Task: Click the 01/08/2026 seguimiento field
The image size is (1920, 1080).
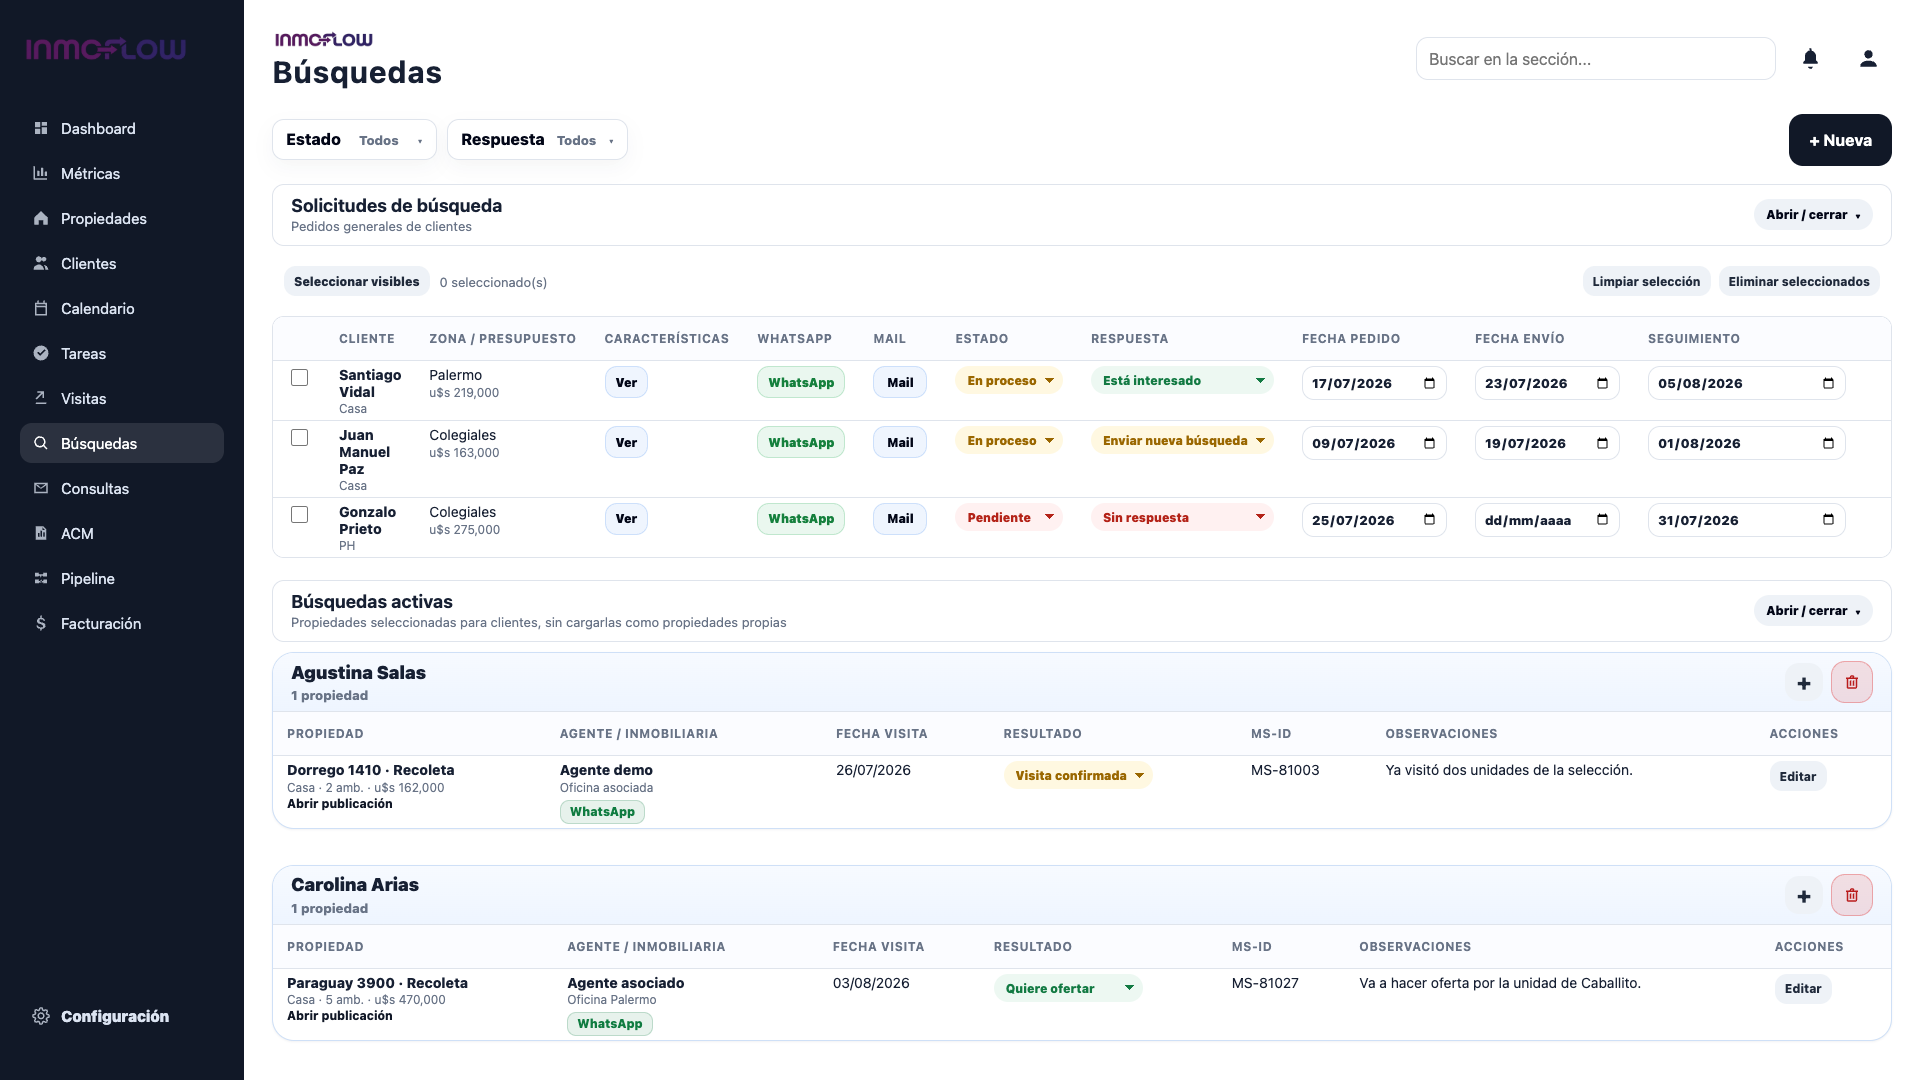Action: (x=1747, y=443)
